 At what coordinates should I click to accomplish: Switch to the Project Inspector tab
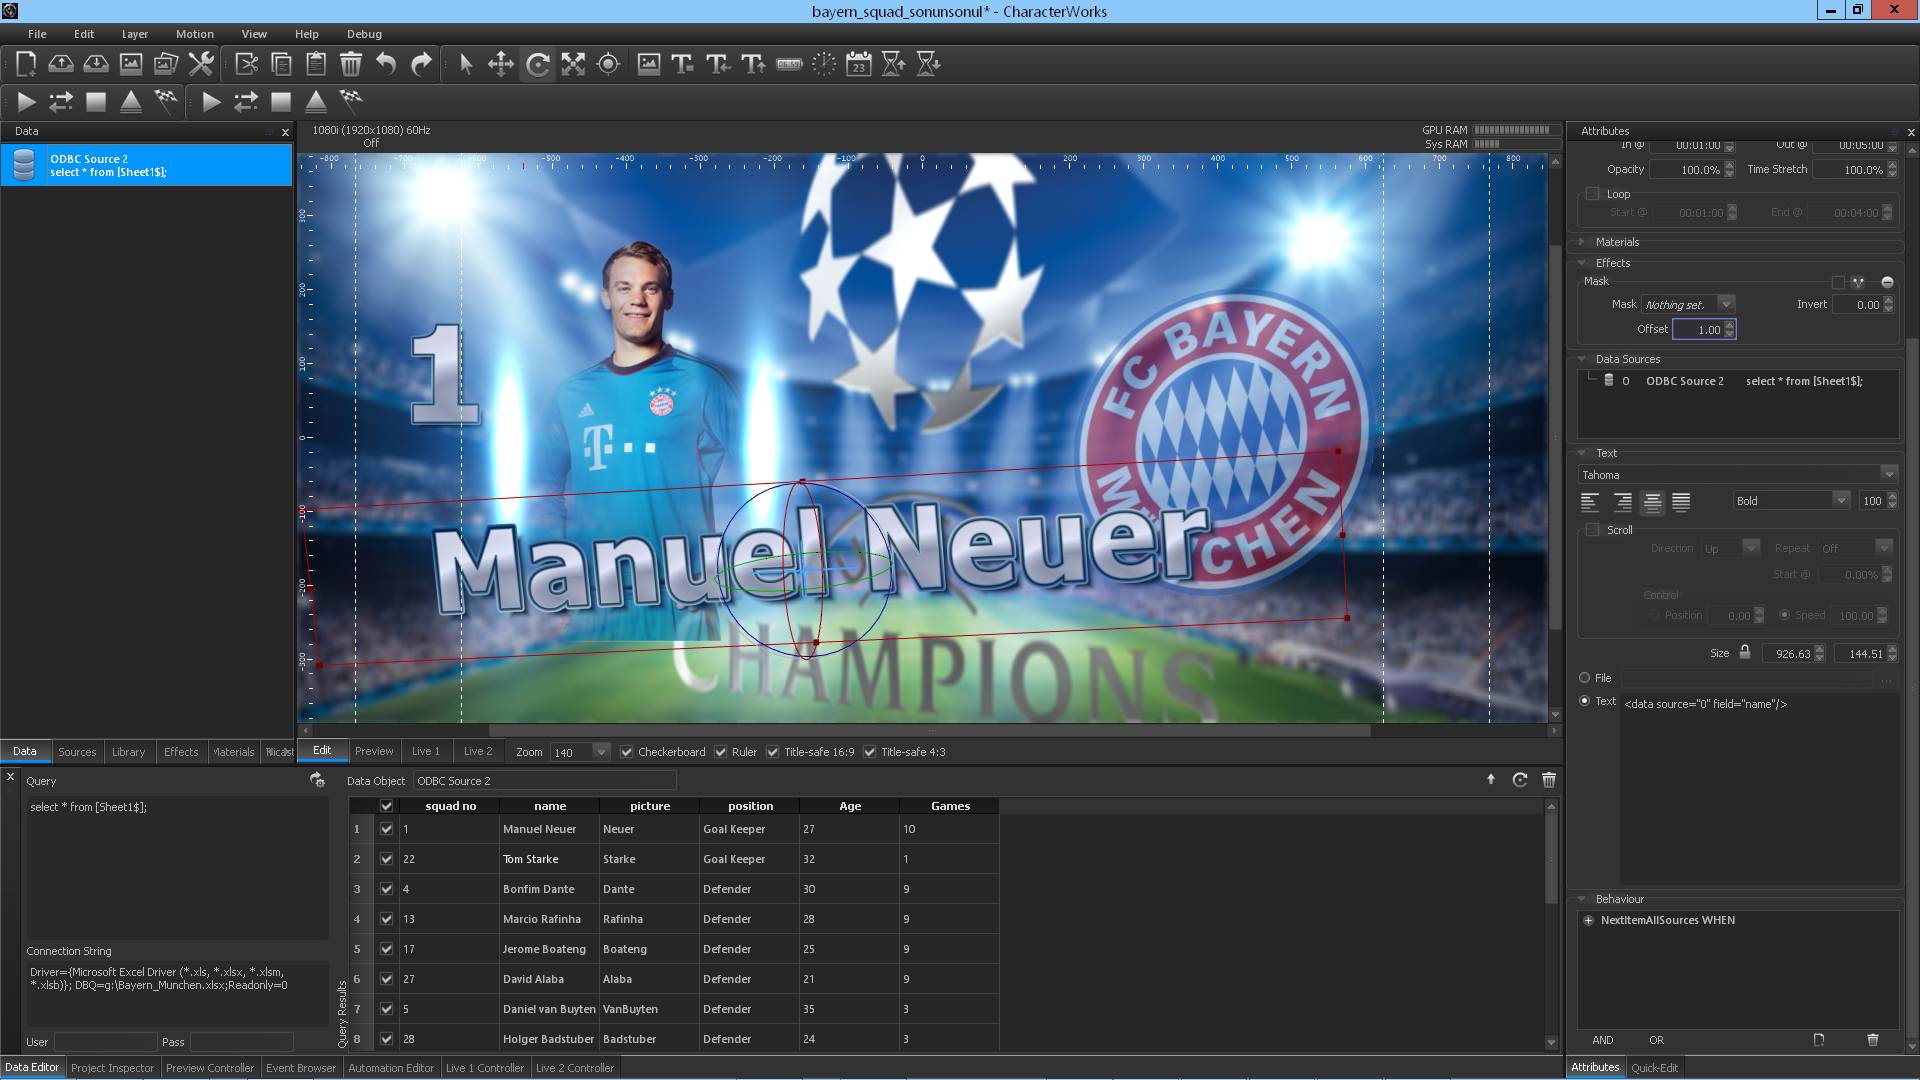pyautogui.click(x=112, y=1068)
